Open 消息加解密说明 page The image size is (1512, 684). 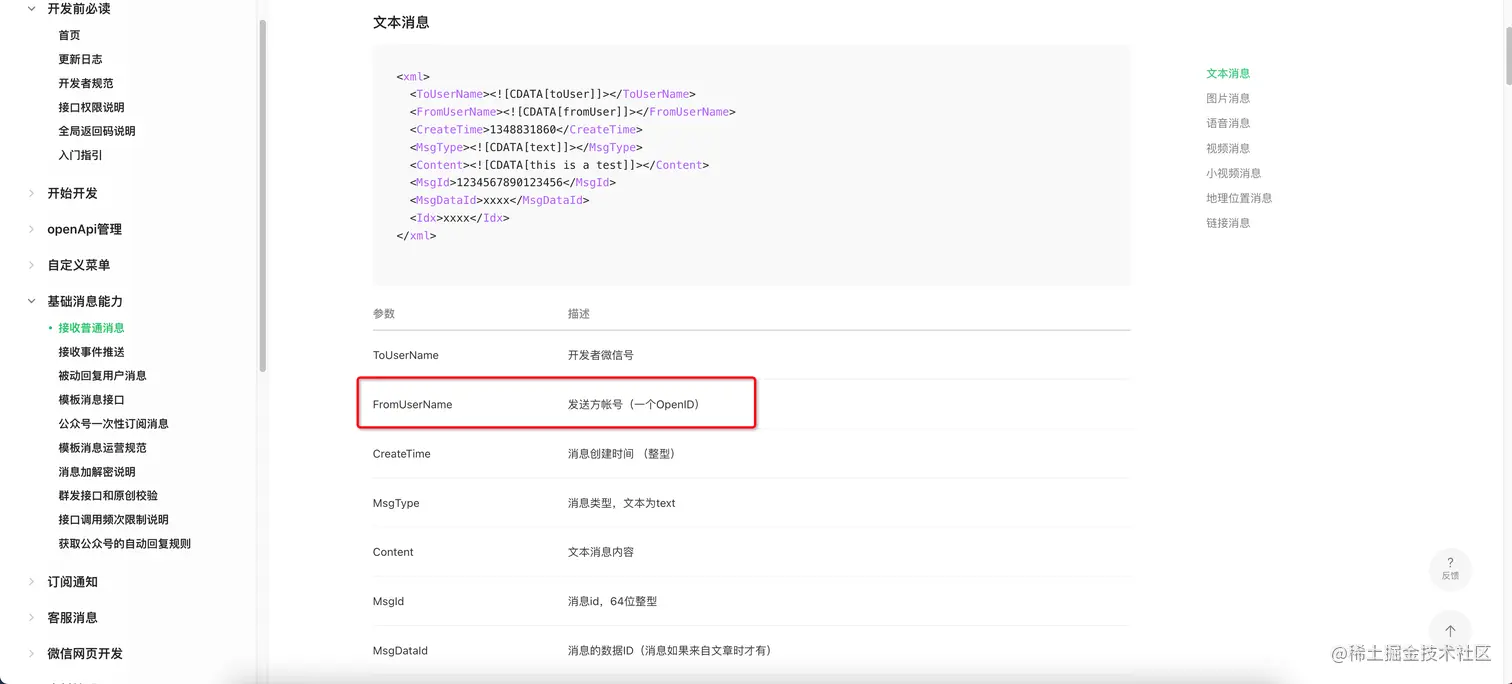tap(97, 472)
